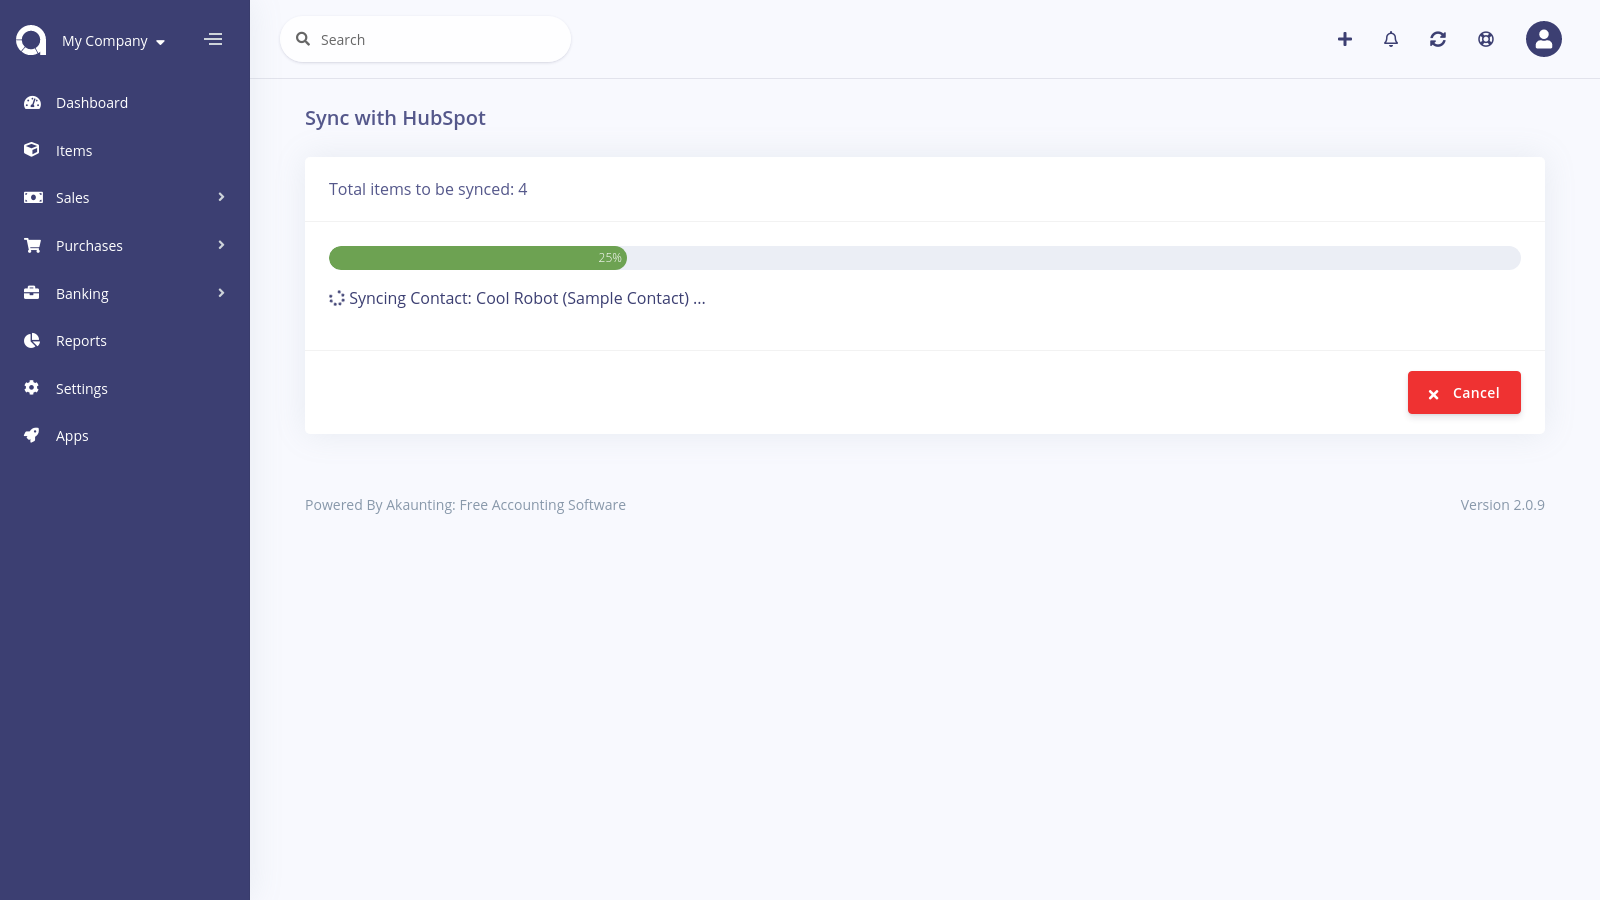Toggle the sidebar with the hamburger icon
The width and height of the screenshot is (1600, 900).
[x=213, y=39]
